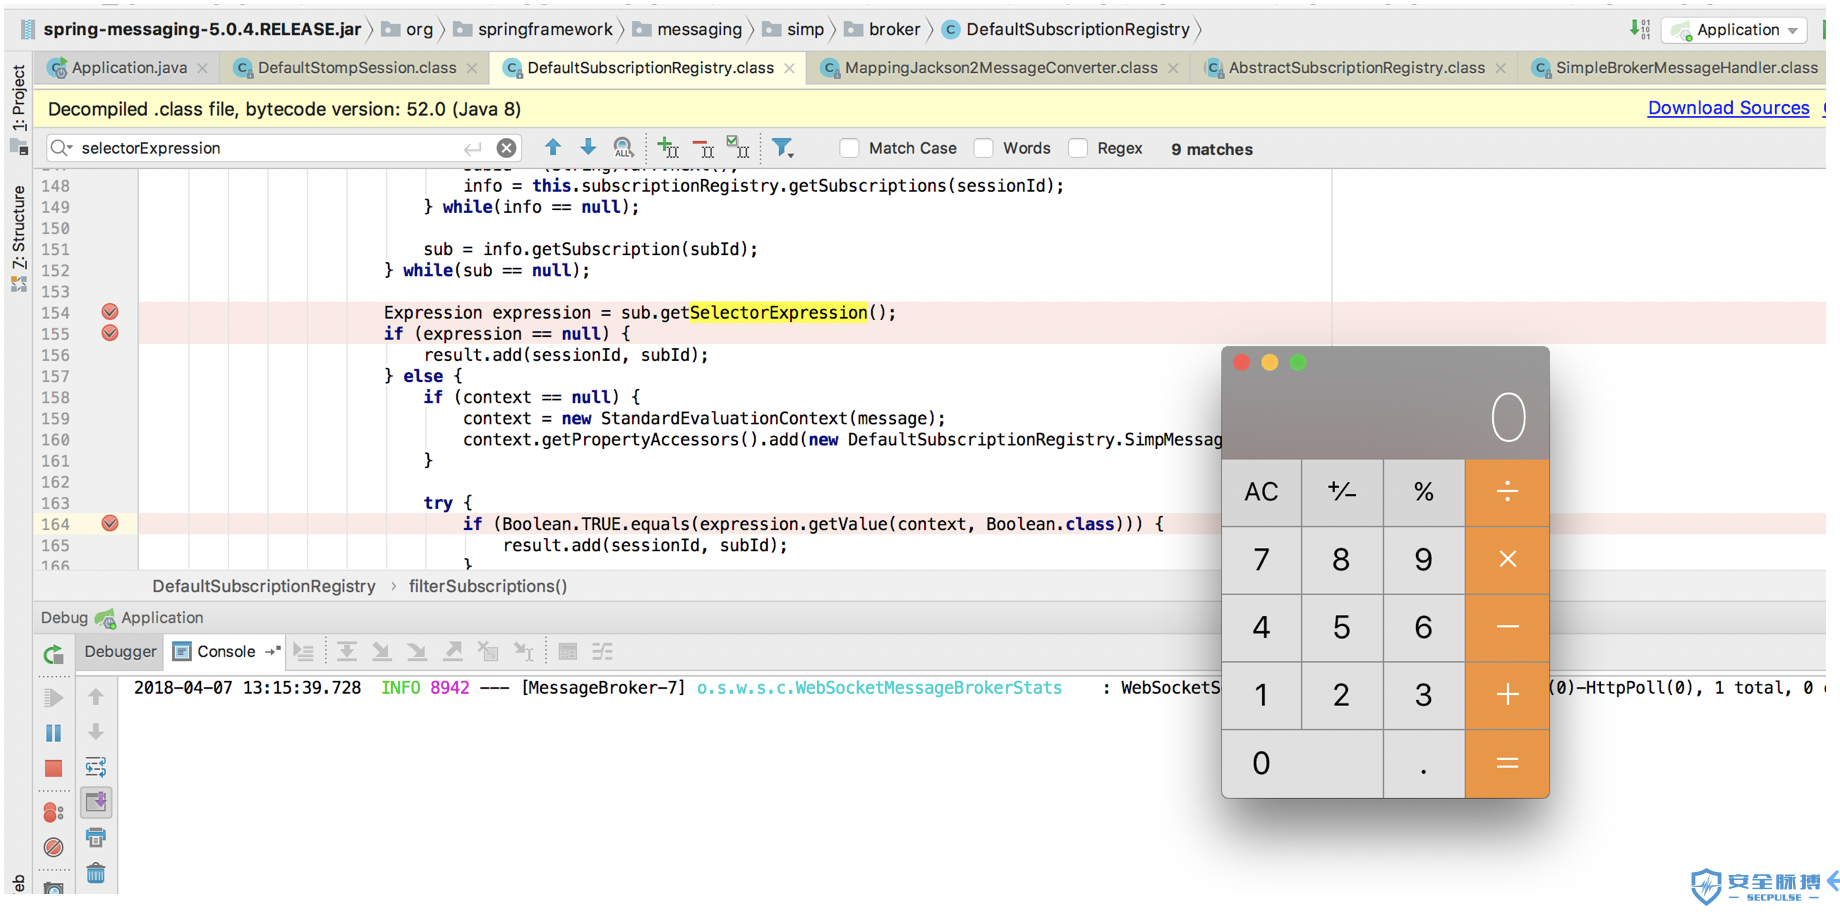Enable the Match Case checkbox
Screen dimensions: 1840x922
(x=849, y=148)
